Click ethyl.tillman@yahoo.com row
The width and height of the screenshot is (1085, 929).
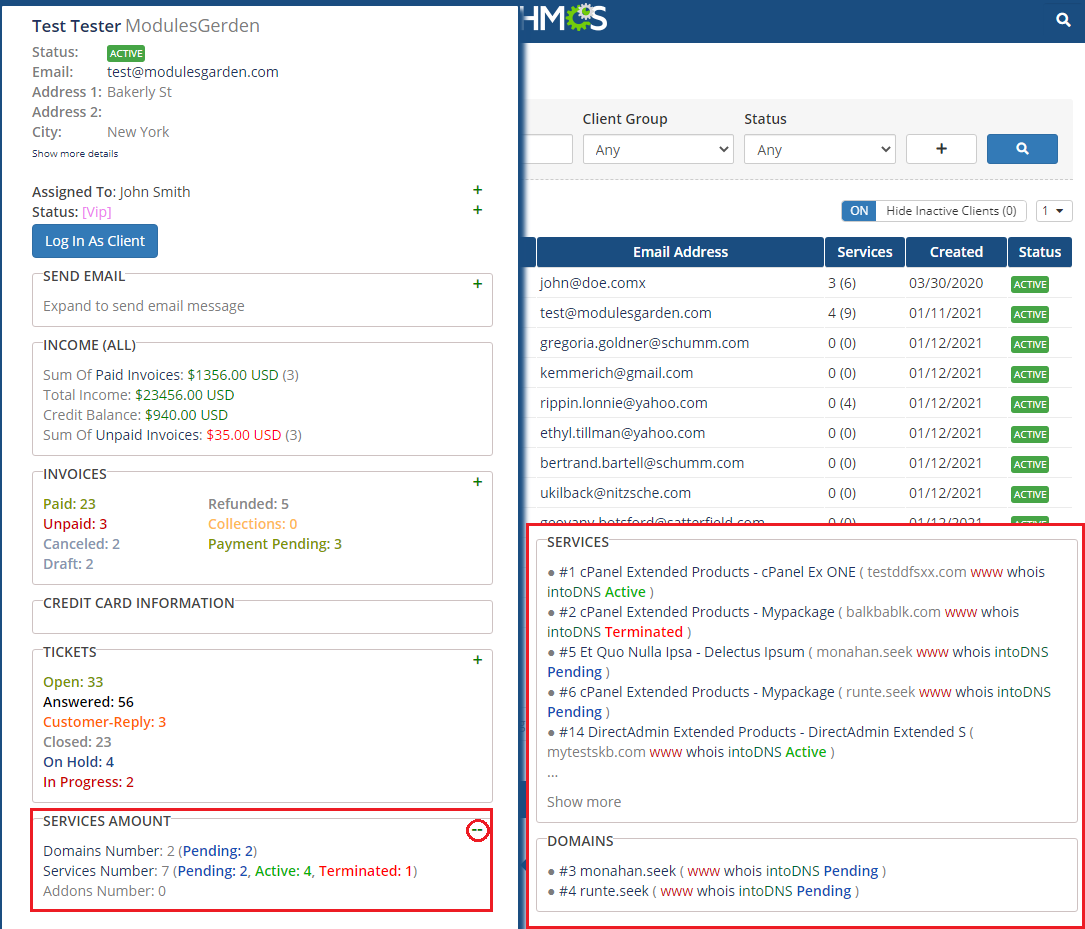pos(622,433)
